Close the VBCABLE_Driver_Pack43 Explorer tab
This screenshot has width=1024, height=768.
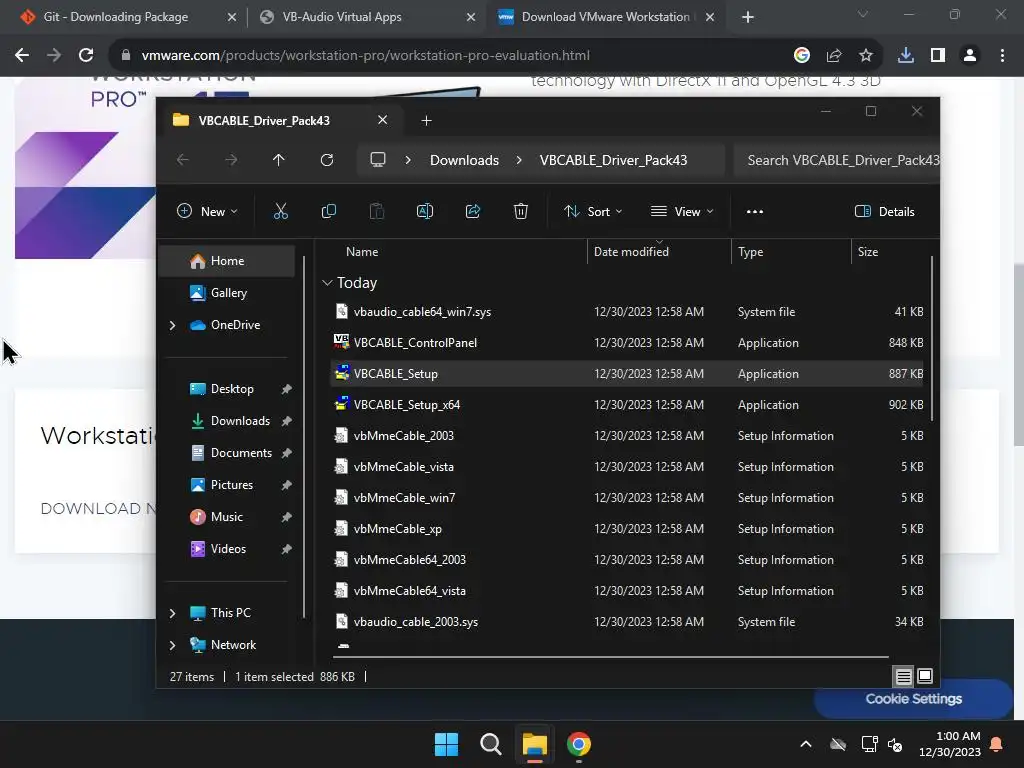(x=383, y=120)
